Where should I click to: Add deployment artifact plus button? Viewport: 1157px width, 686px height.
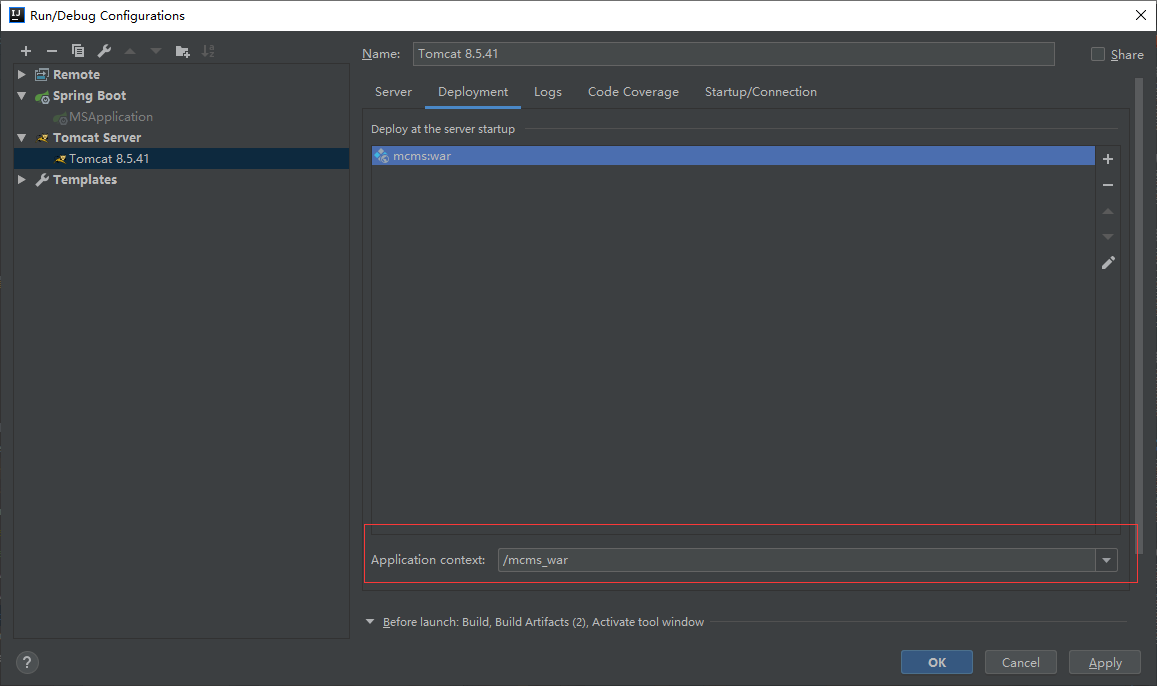1108,159
